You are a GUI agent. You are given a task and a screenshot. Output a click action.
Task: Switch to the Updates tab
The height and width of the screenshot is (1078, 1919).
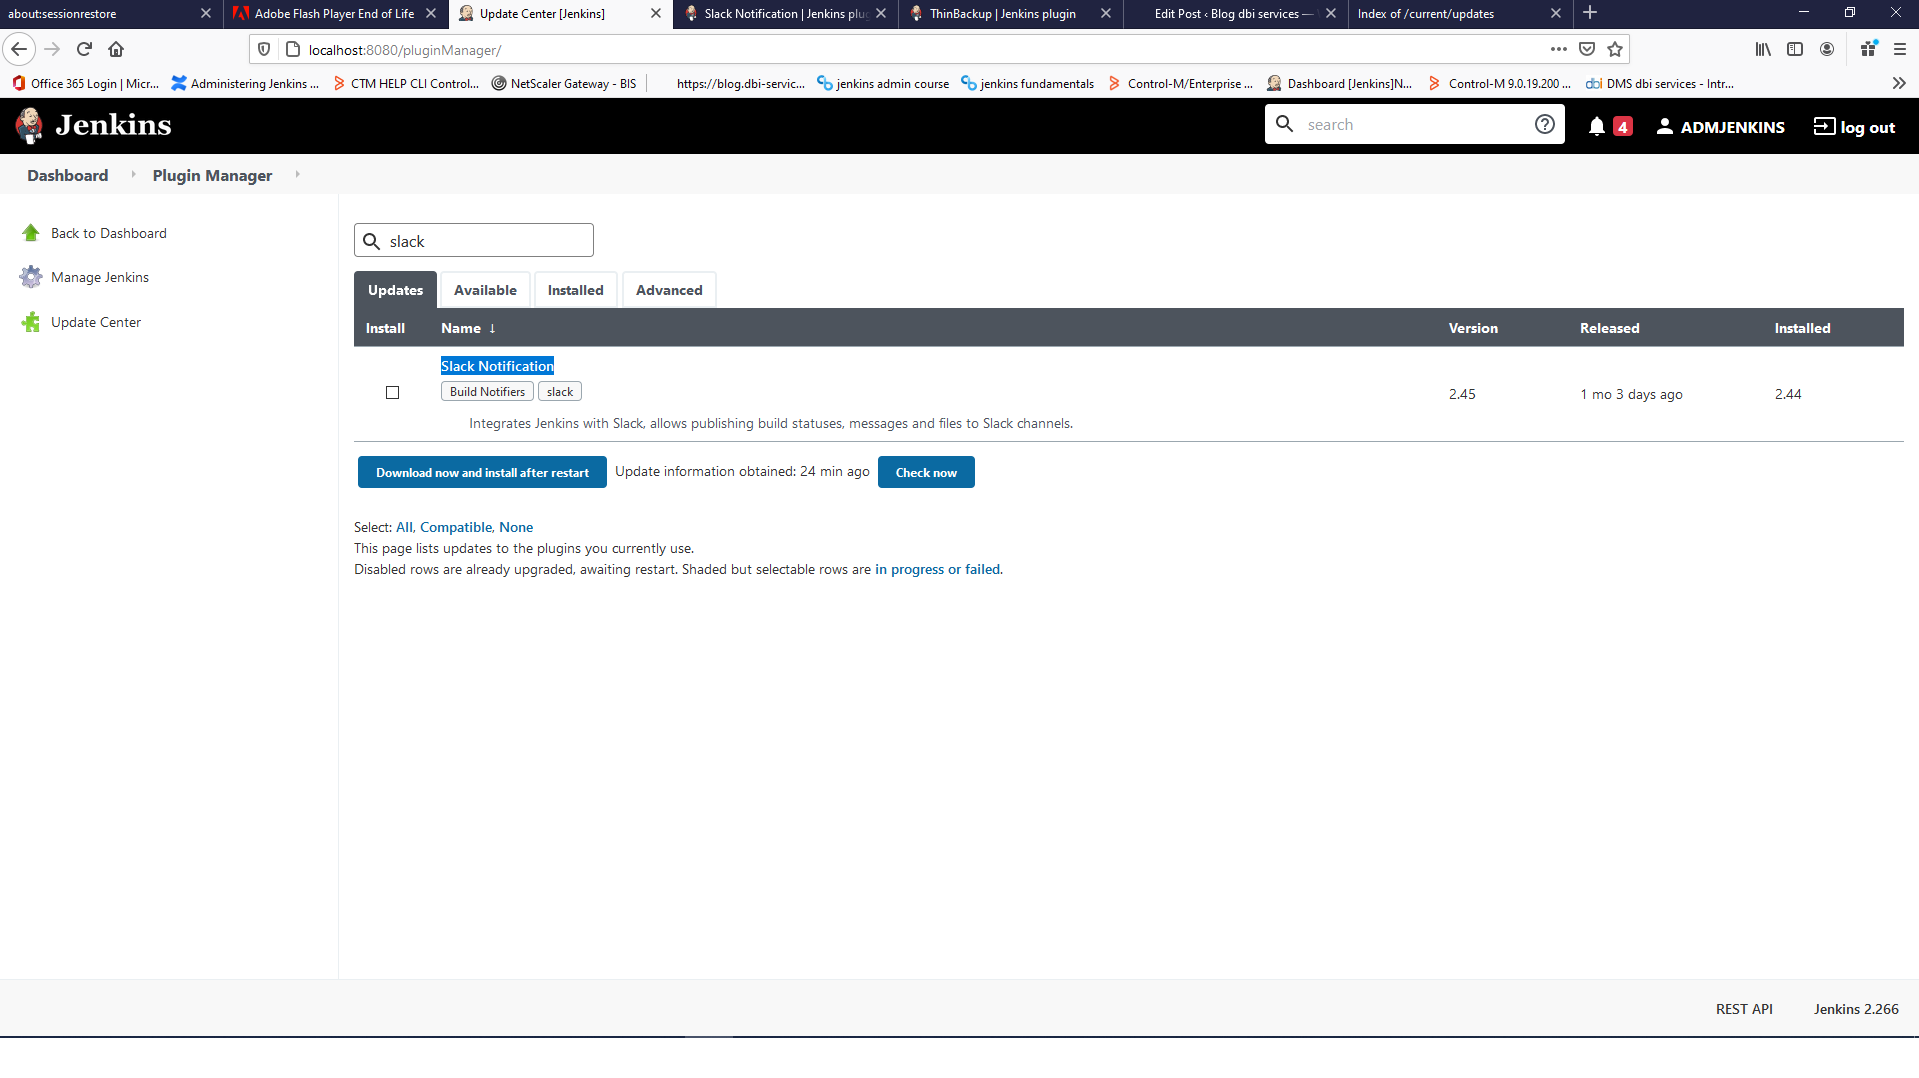point(395,290)
